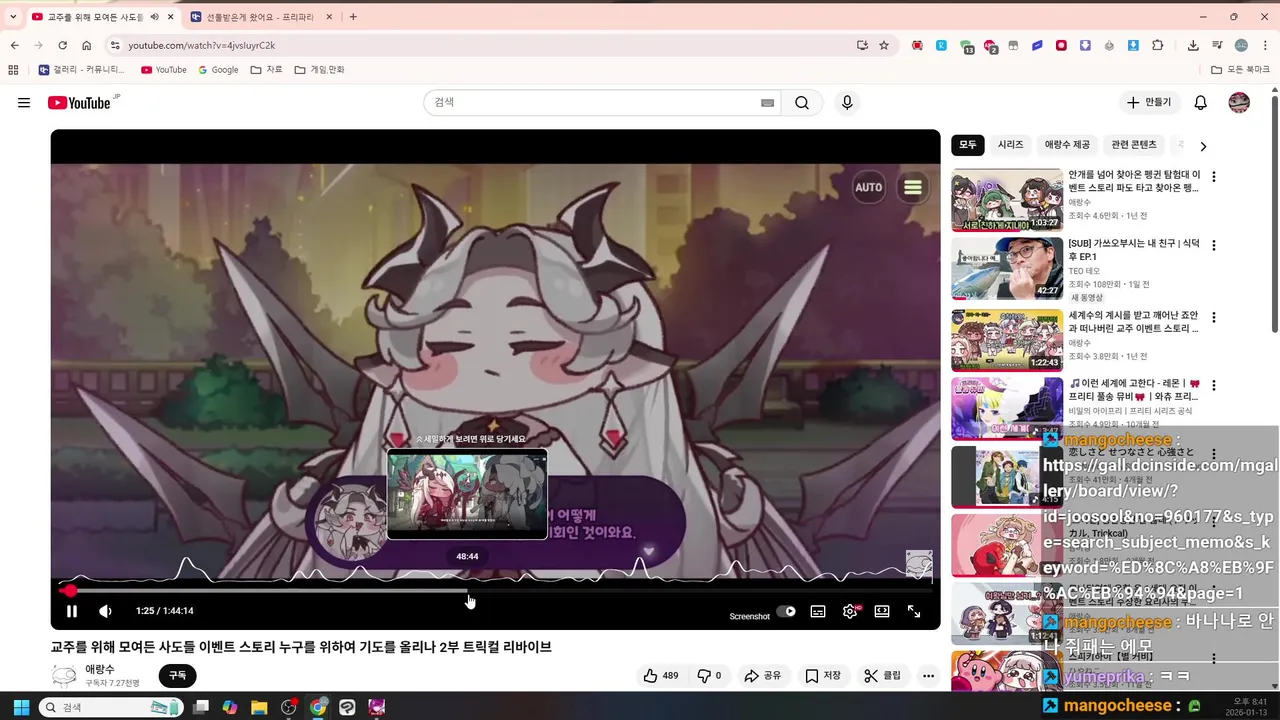Open Chrome extensions puzzle icon
Viewport: 1280px width, 720px height.
(1158, 45)
